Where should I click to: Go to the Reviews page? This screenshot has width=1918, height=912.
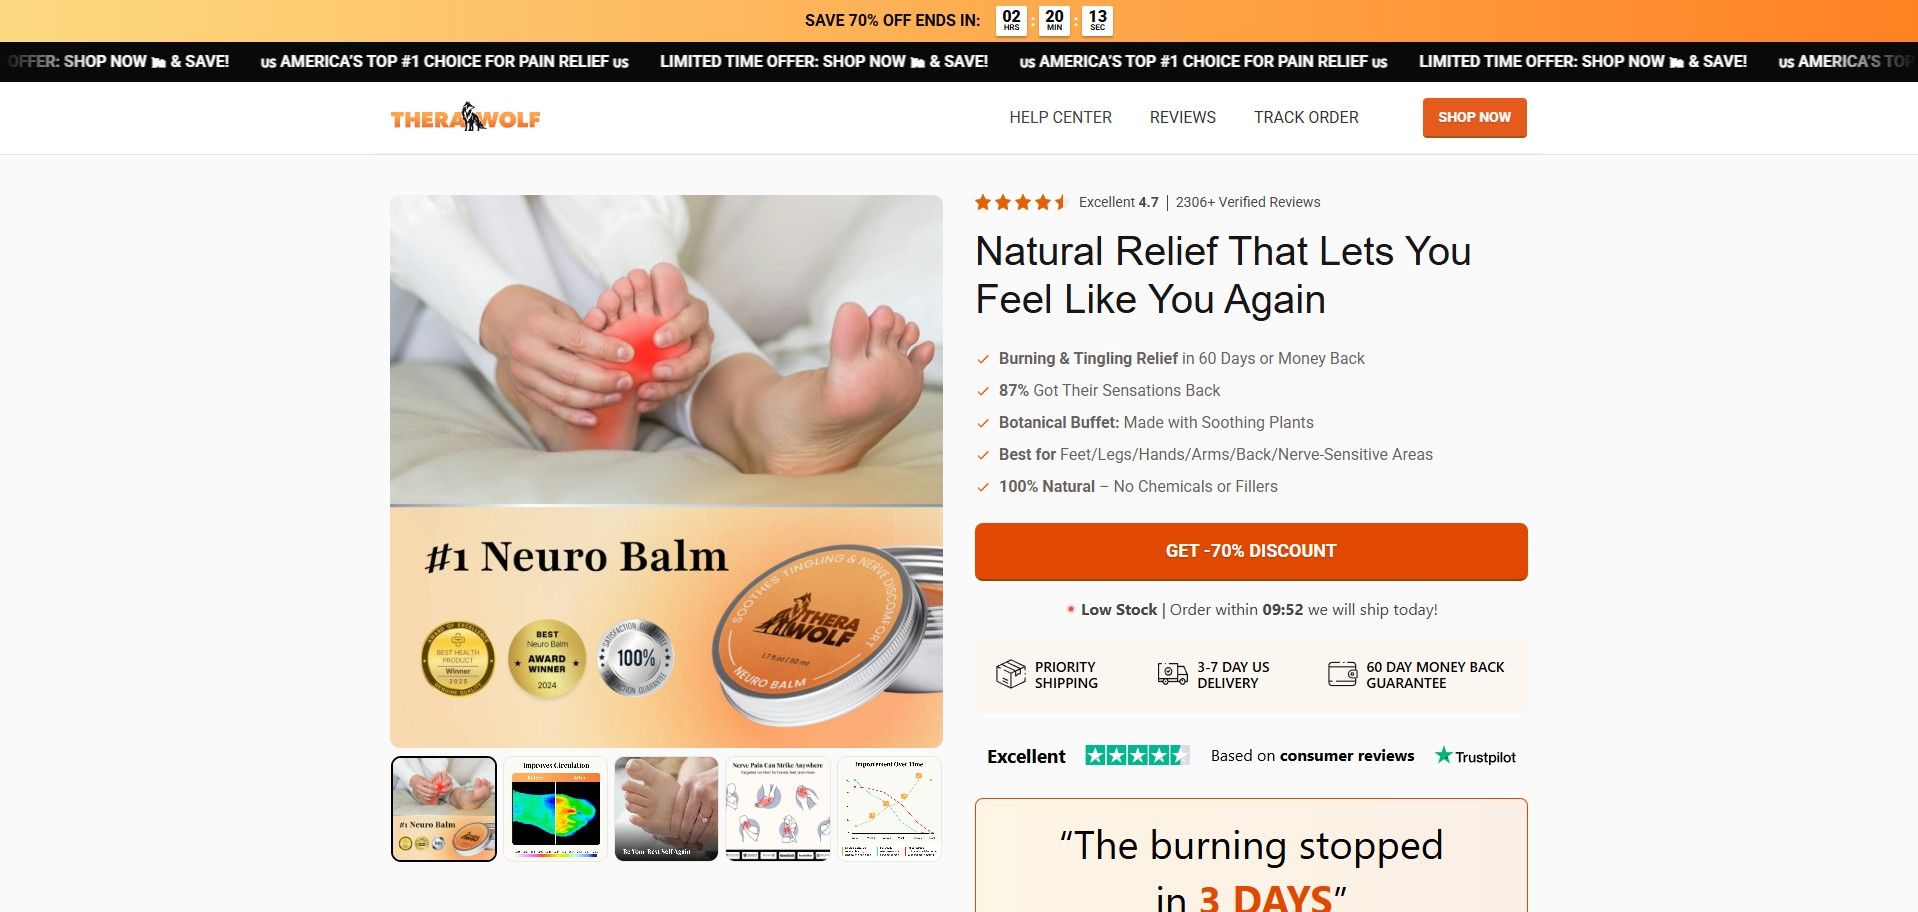click(1182, 117)
